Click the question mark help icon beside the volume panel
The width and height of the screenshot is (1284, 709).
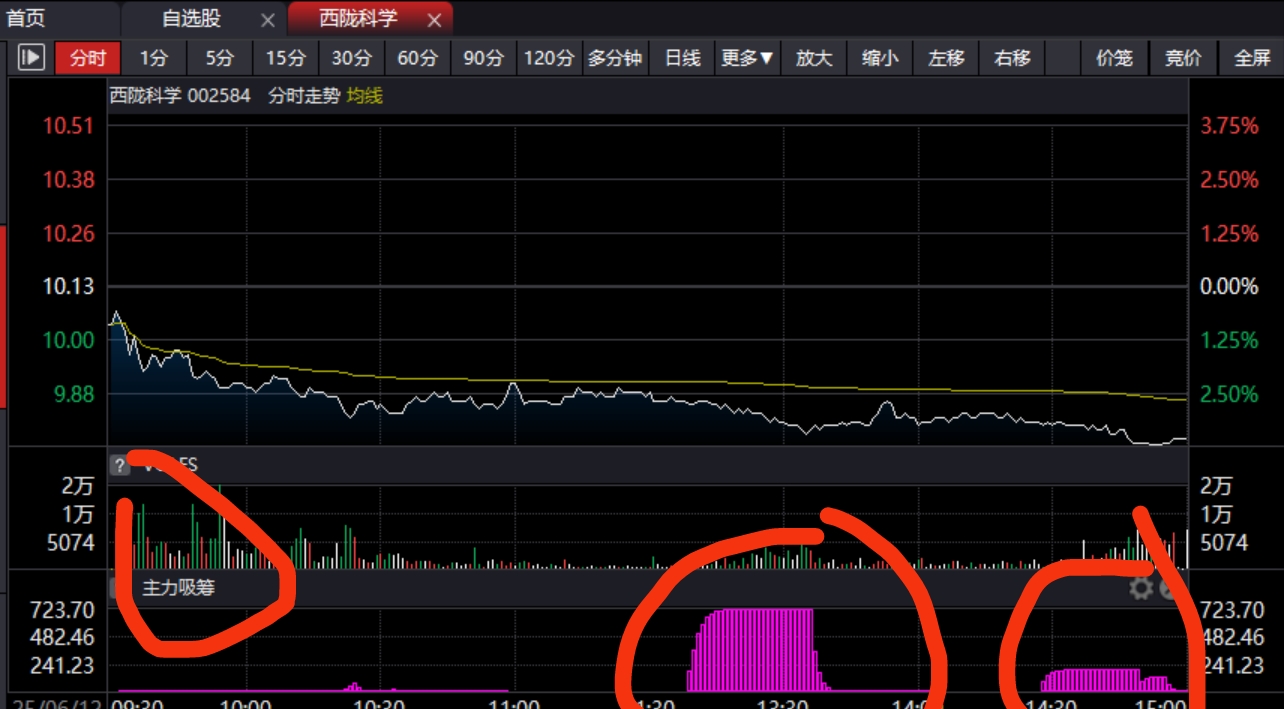pos(119,465)
